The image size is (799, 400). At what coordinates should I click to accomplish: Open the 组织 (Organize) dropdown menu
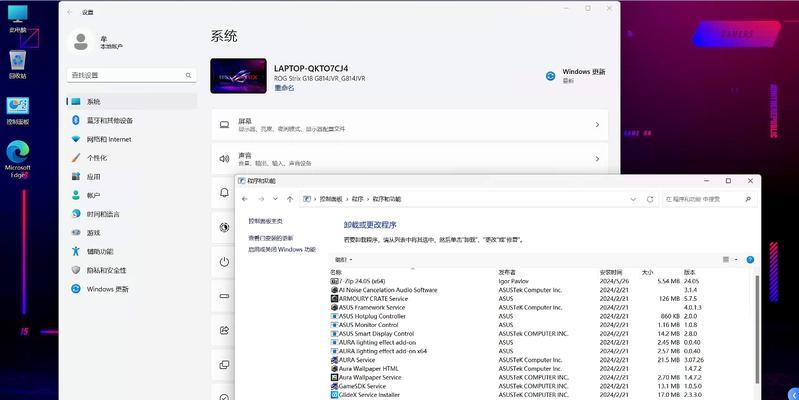(x=343, y=260)
